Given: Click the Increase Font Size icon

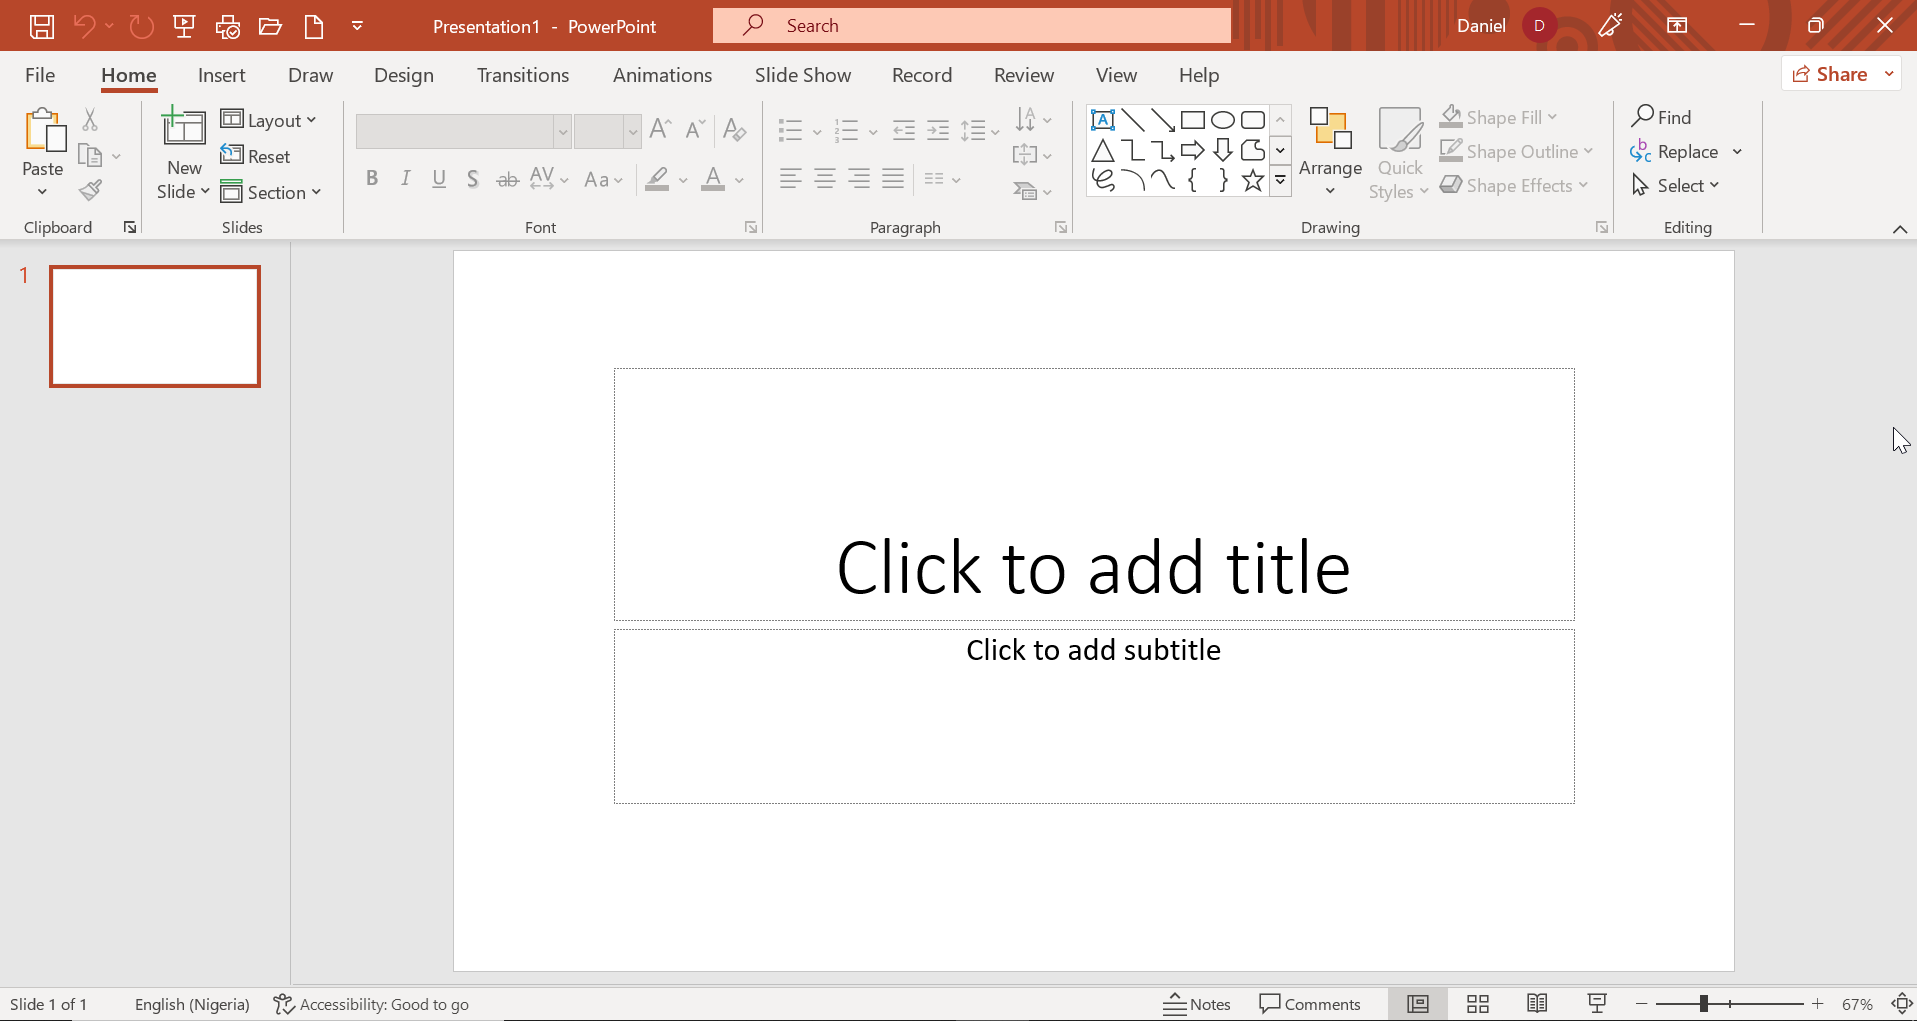Looking at the screenshot, I should click(x=659, y=129).
